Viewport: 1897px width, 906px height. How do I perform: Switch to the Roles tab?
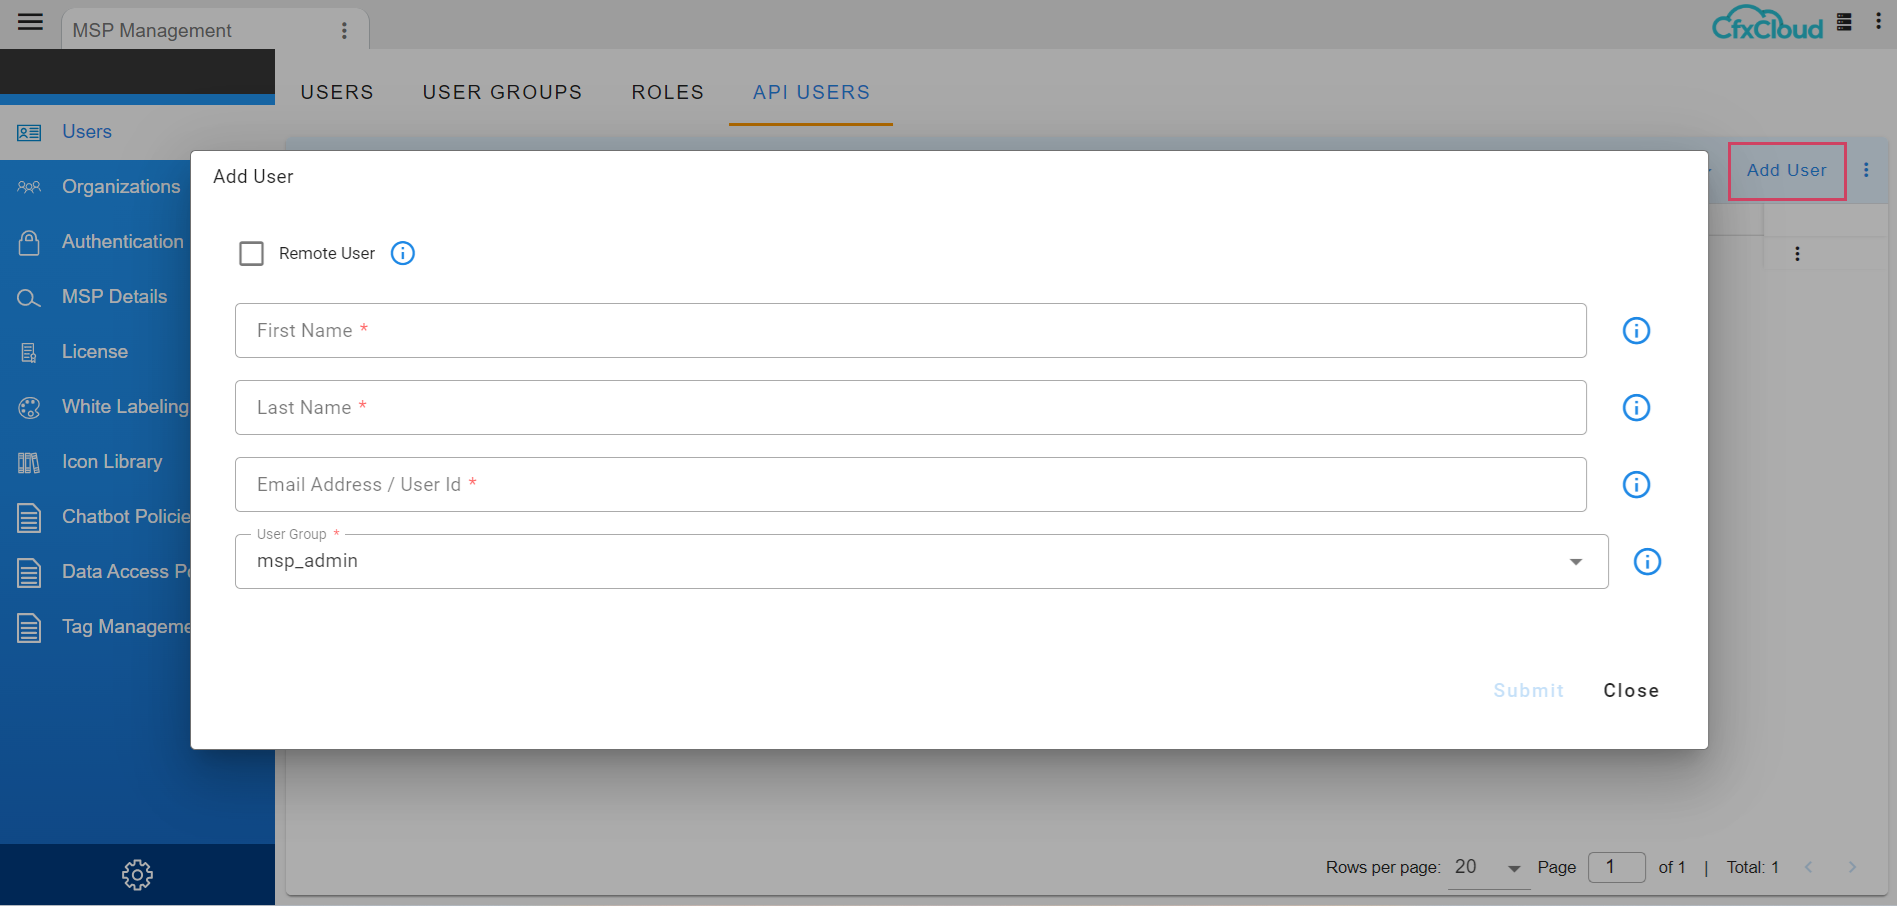[x=667, y=92]
